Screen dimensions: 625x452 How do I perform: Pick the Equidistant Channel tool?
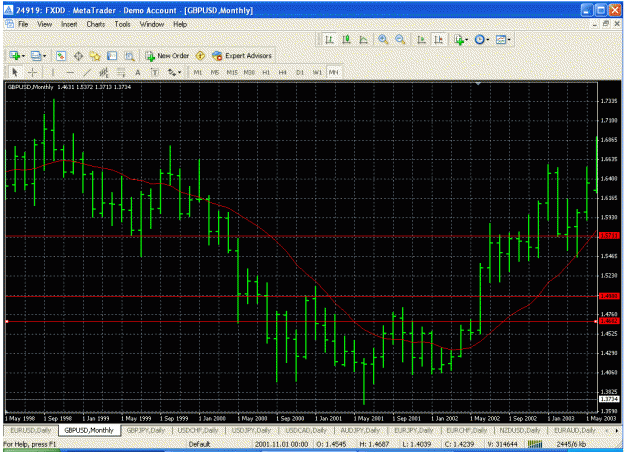point(104,72)
